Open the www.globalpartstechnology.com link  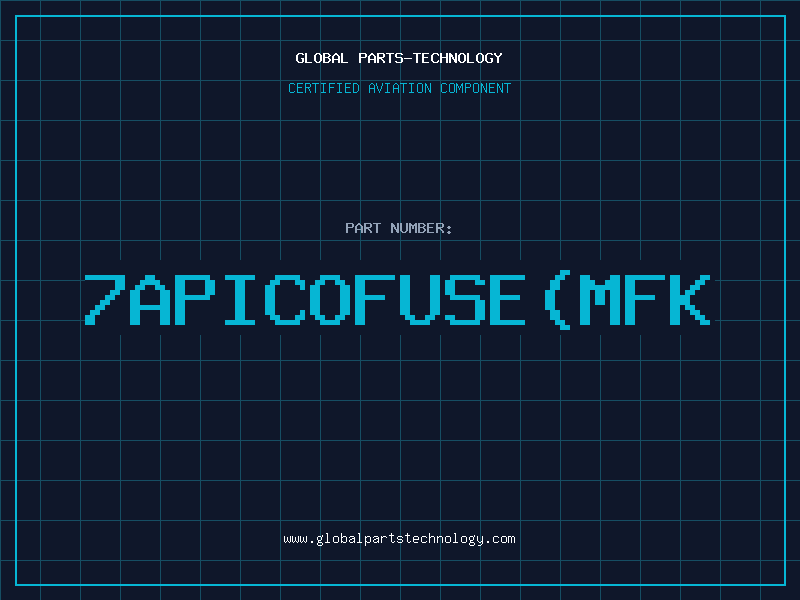coord(399,539)
